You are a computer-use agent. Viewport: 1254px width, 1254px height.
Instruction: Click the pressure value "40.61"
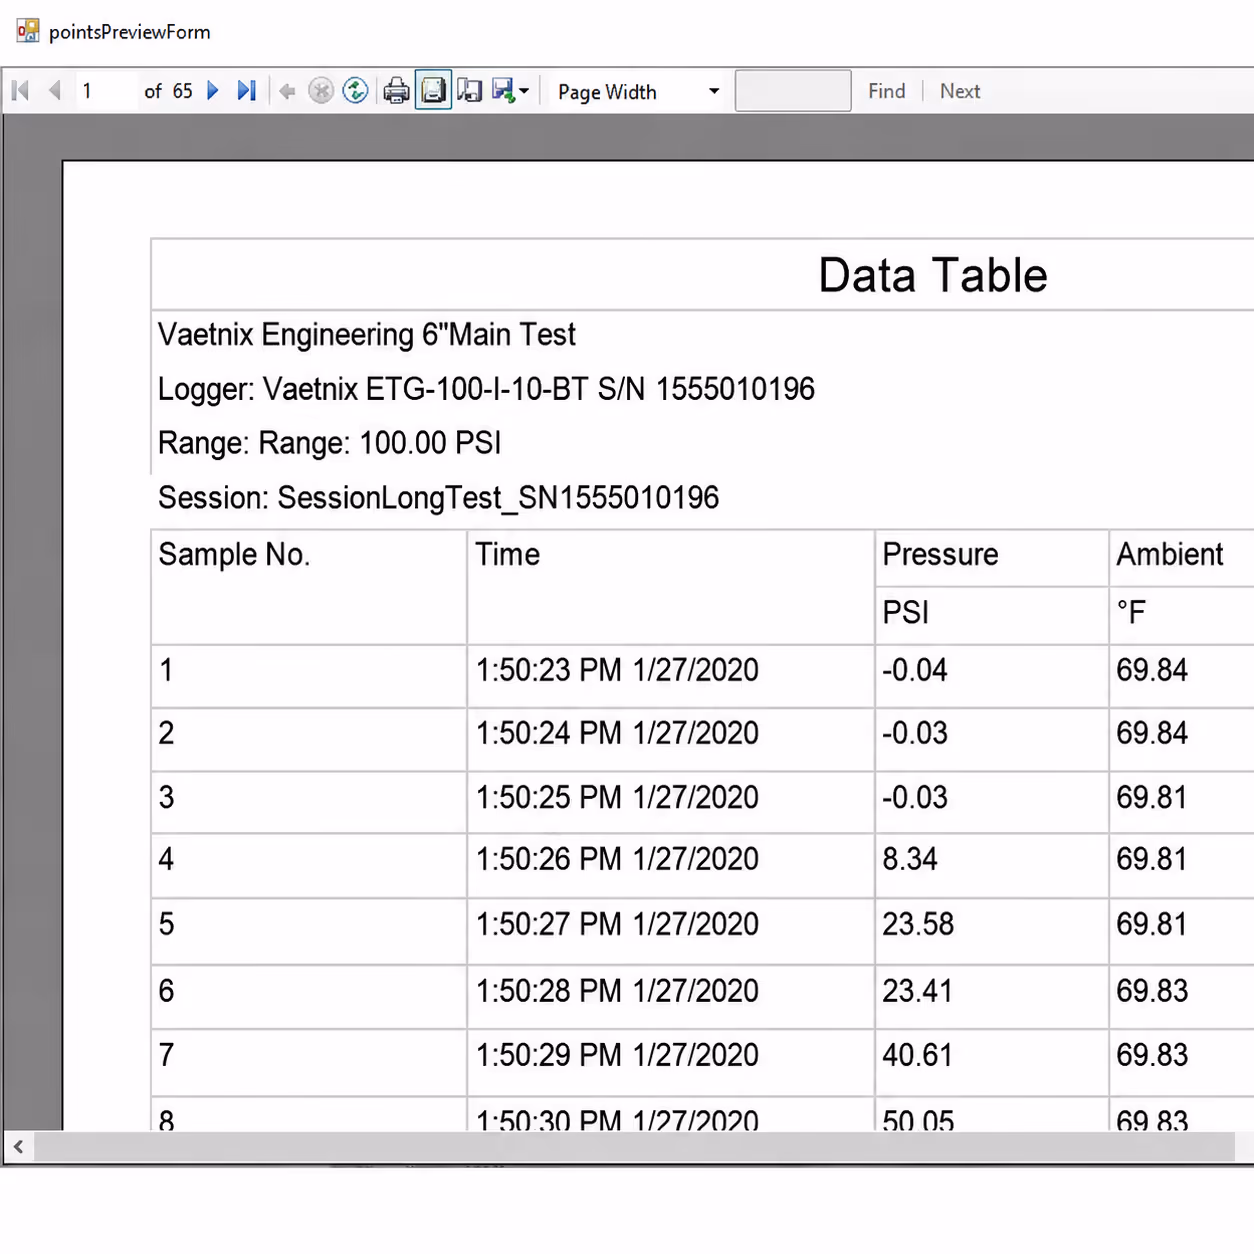pos(917,1055)
